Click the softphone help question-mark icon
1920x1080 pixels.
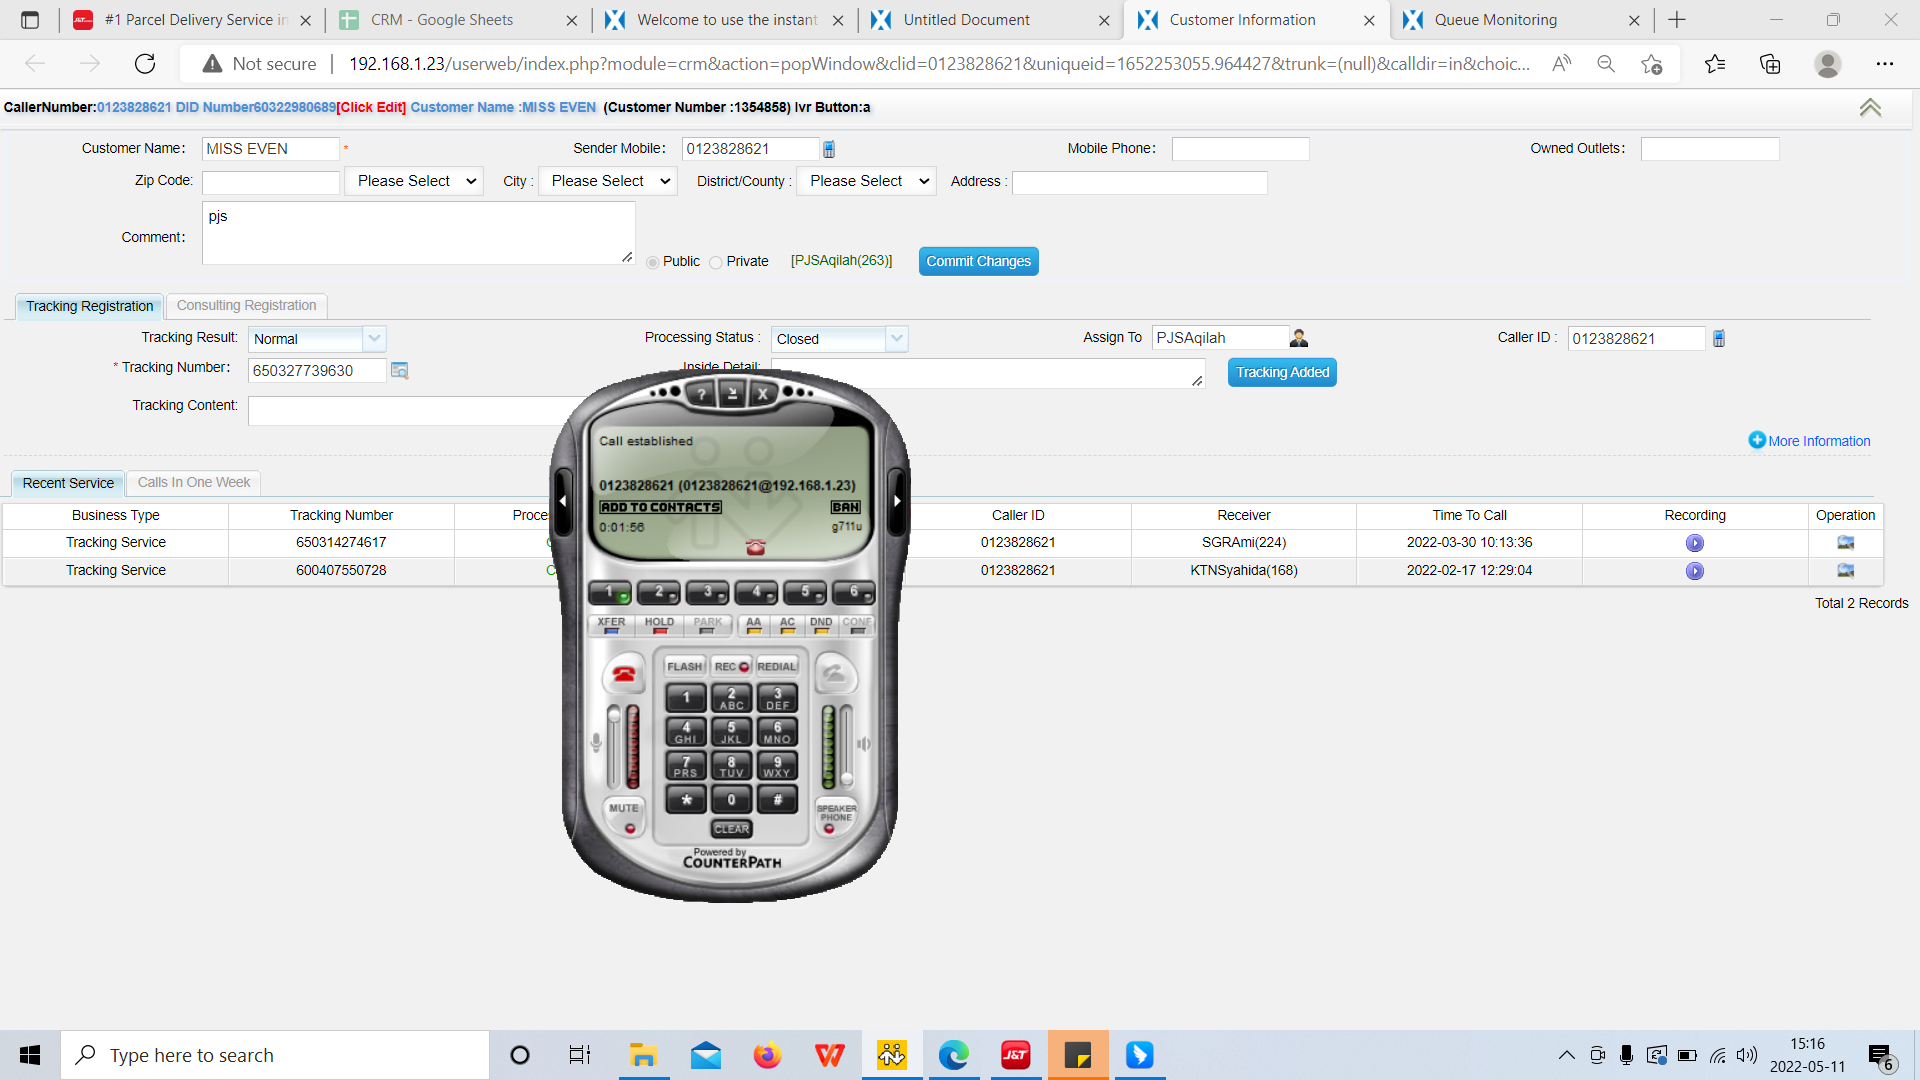[x=702, y=394]
